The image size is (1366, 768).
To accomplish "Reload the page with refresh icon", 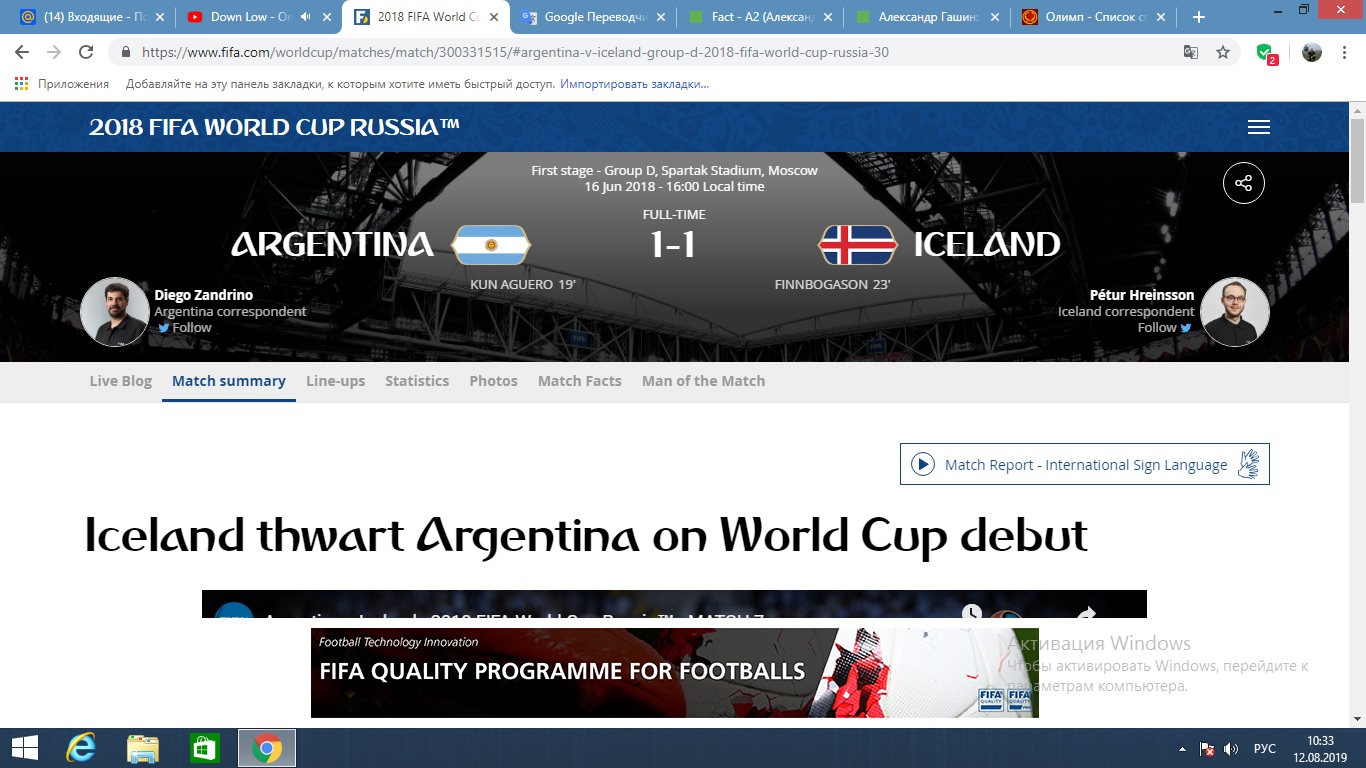I will click(x=86, y=53).
